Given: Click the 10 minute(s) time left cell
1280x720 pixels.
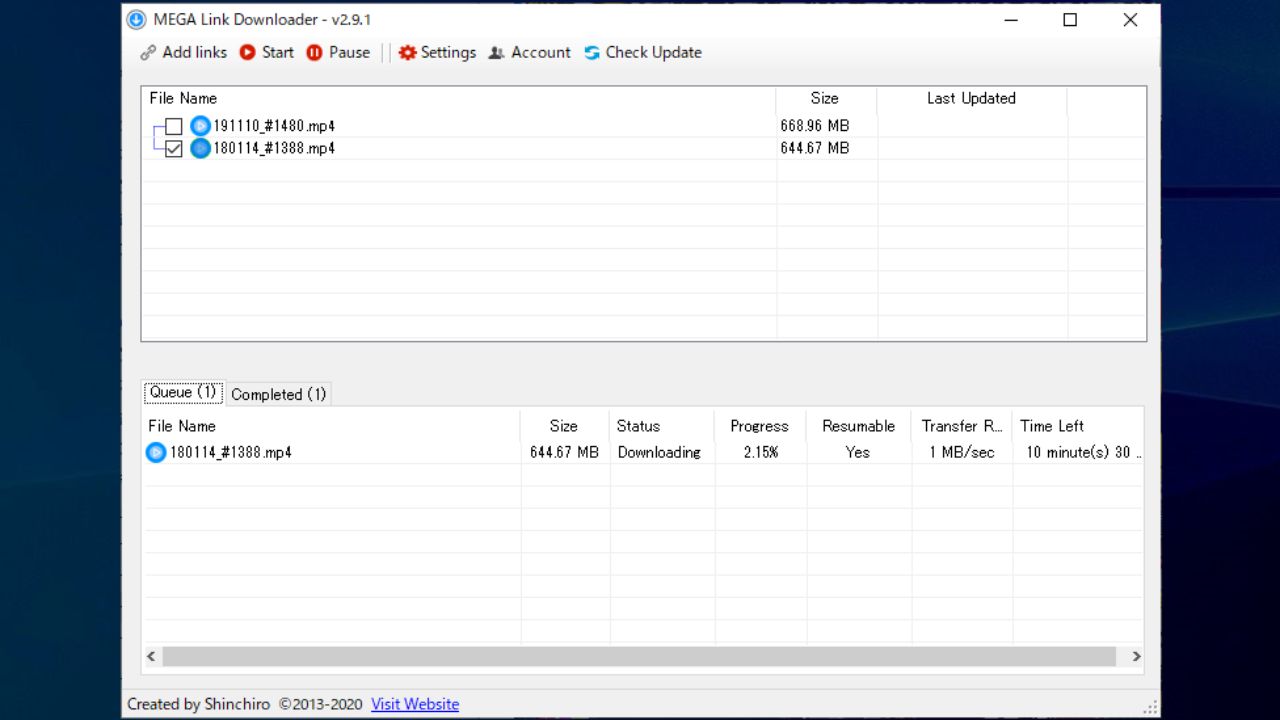Looking at the screenshot, I should 1084,452.
